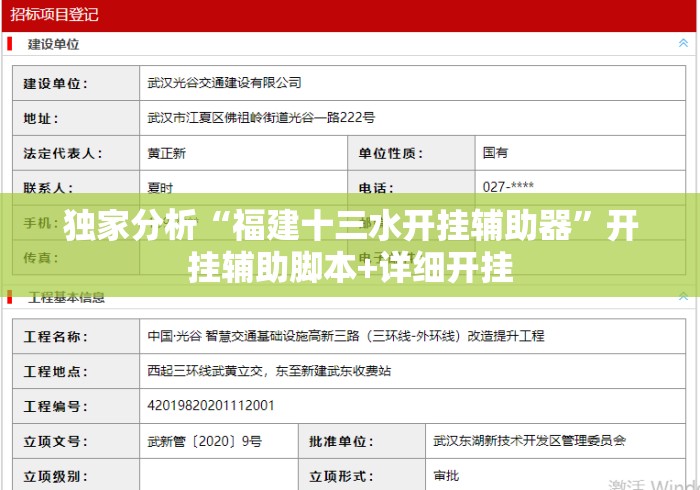Image resolution: width=700 pixels, height=490 pixels.
Task: Collapse the 建设单位 section with its chevron
Action: [x=683, y=43]
